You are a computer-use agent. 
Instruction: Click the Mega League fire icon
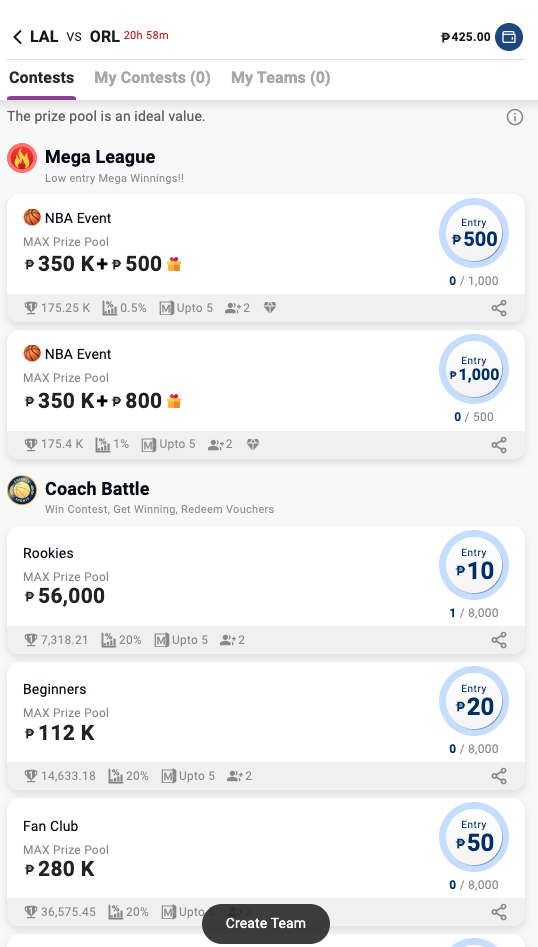22,158
